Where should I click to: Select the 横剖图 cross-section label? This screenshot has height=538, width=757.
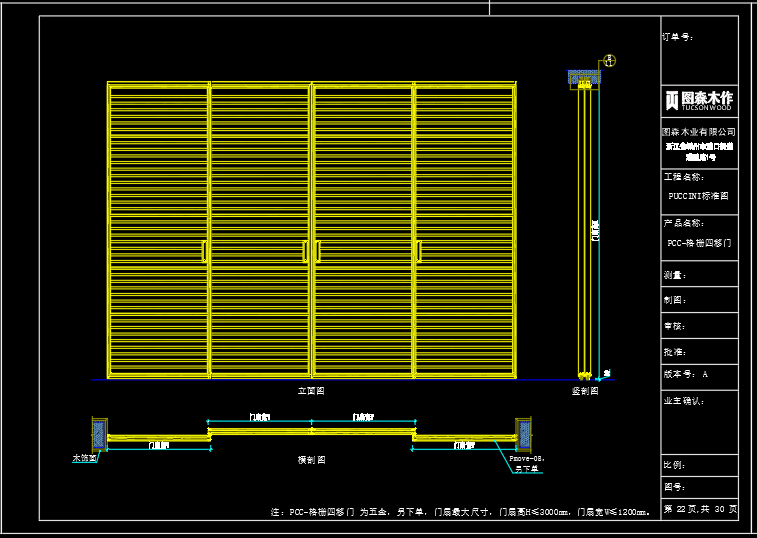pos(311,460)
